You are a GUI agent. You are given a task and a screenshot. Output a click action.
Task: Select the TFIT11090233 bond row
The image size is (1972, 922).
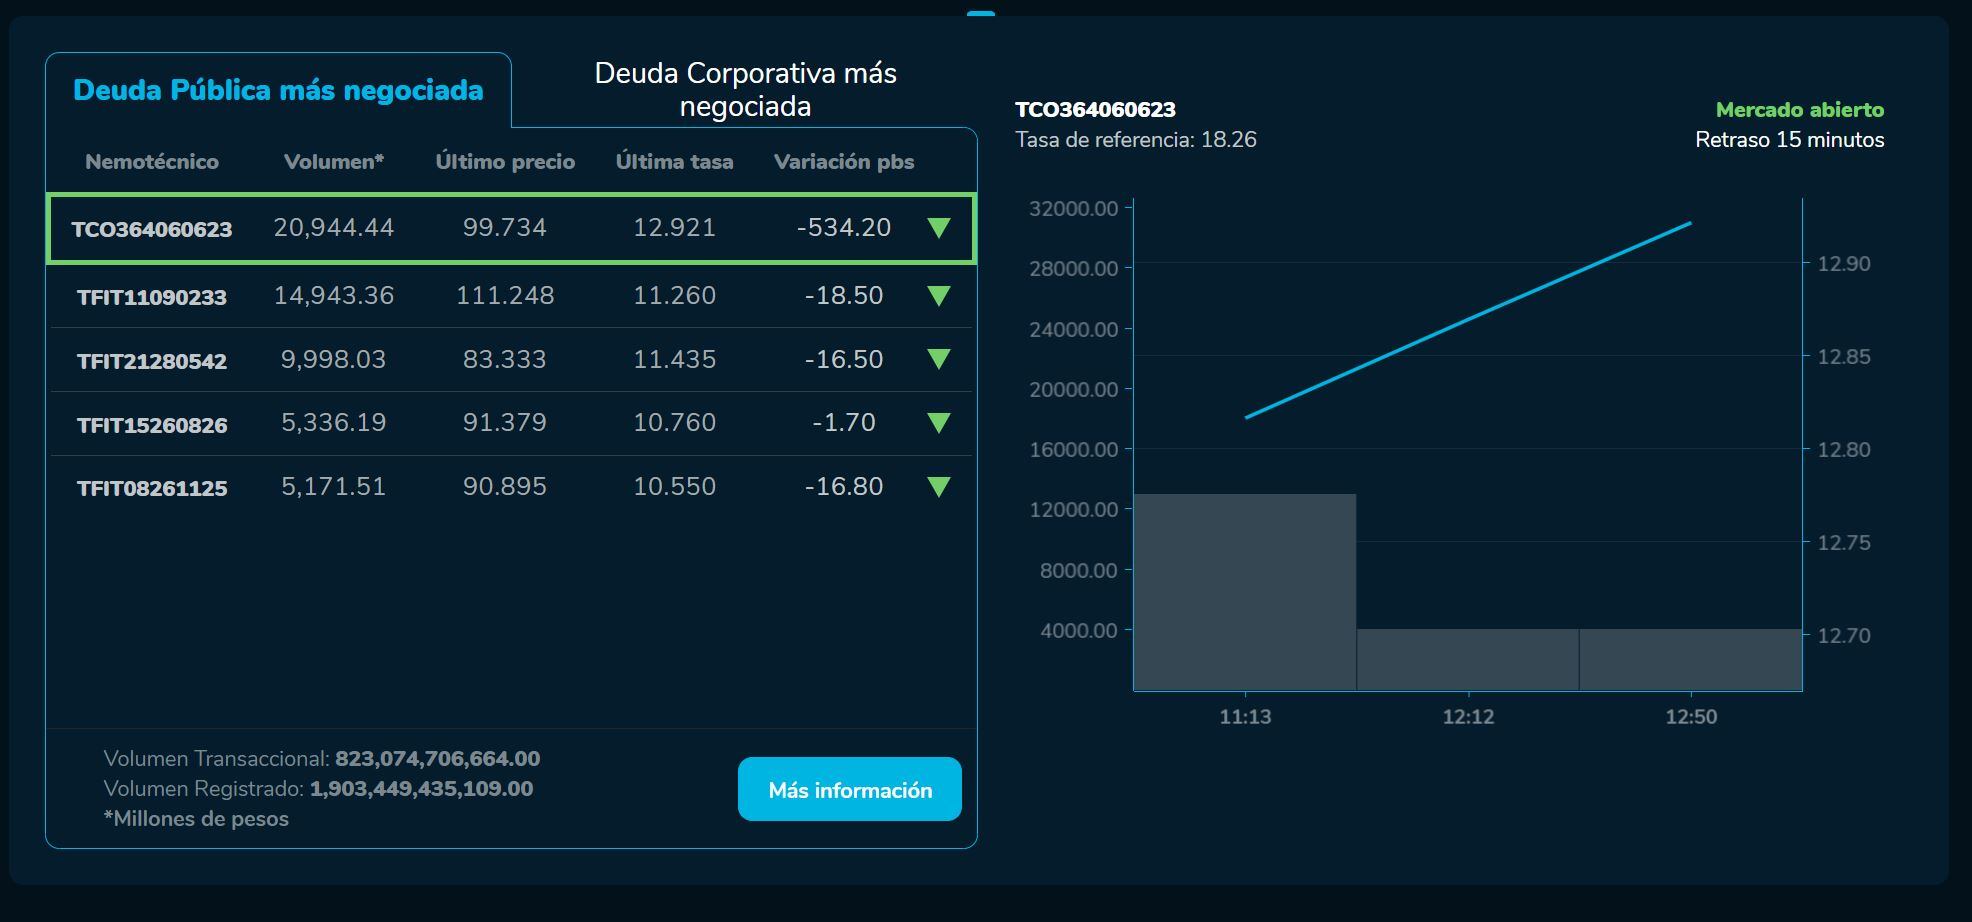[152, 297]
